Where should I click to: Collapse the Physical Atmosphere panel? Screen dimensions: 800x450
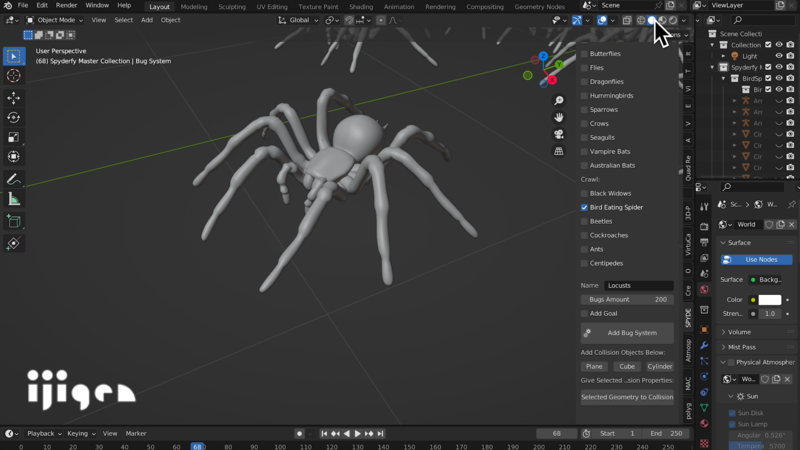point(723,362)
